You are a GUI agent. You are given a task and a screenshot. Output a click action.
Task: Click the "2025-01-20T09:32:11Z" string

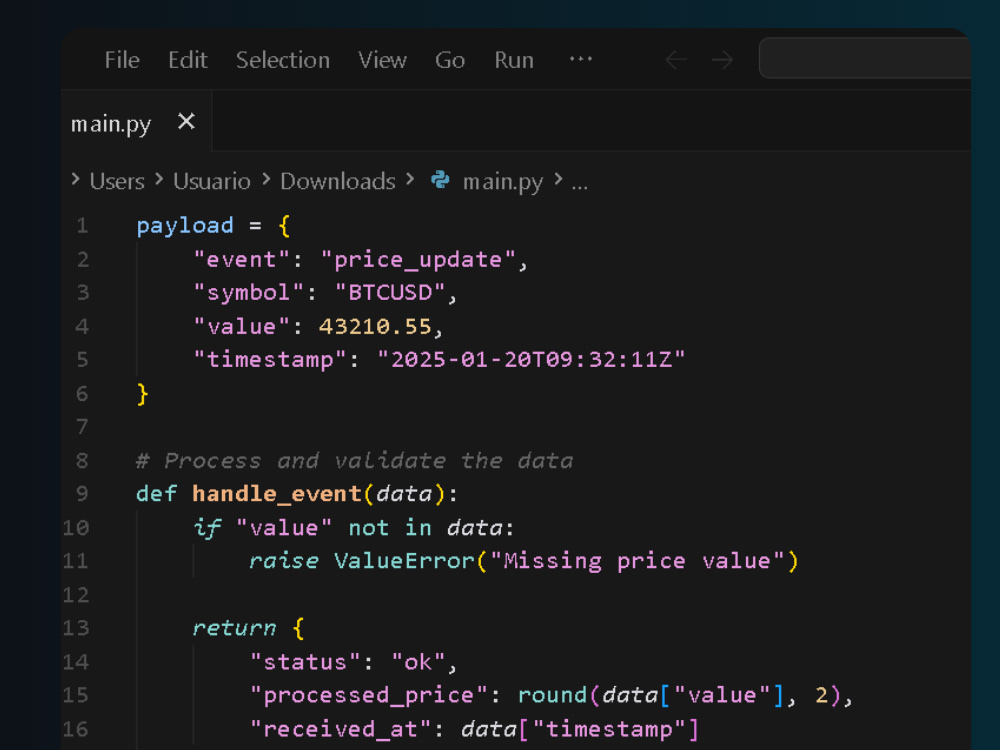531,360
